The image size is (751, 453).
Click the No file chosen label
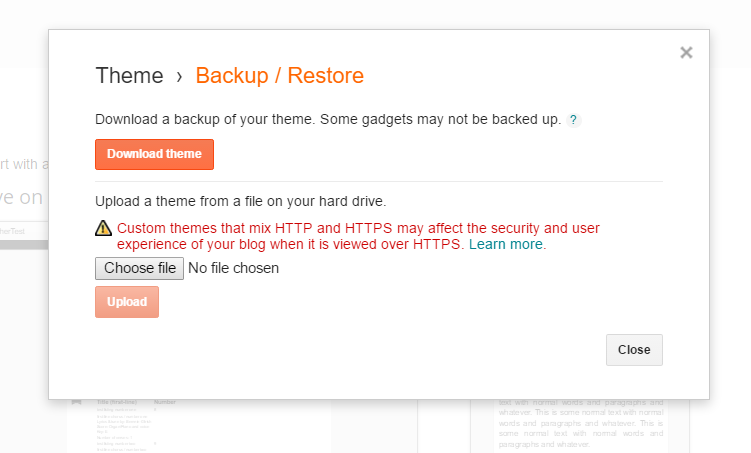point(233,268)
